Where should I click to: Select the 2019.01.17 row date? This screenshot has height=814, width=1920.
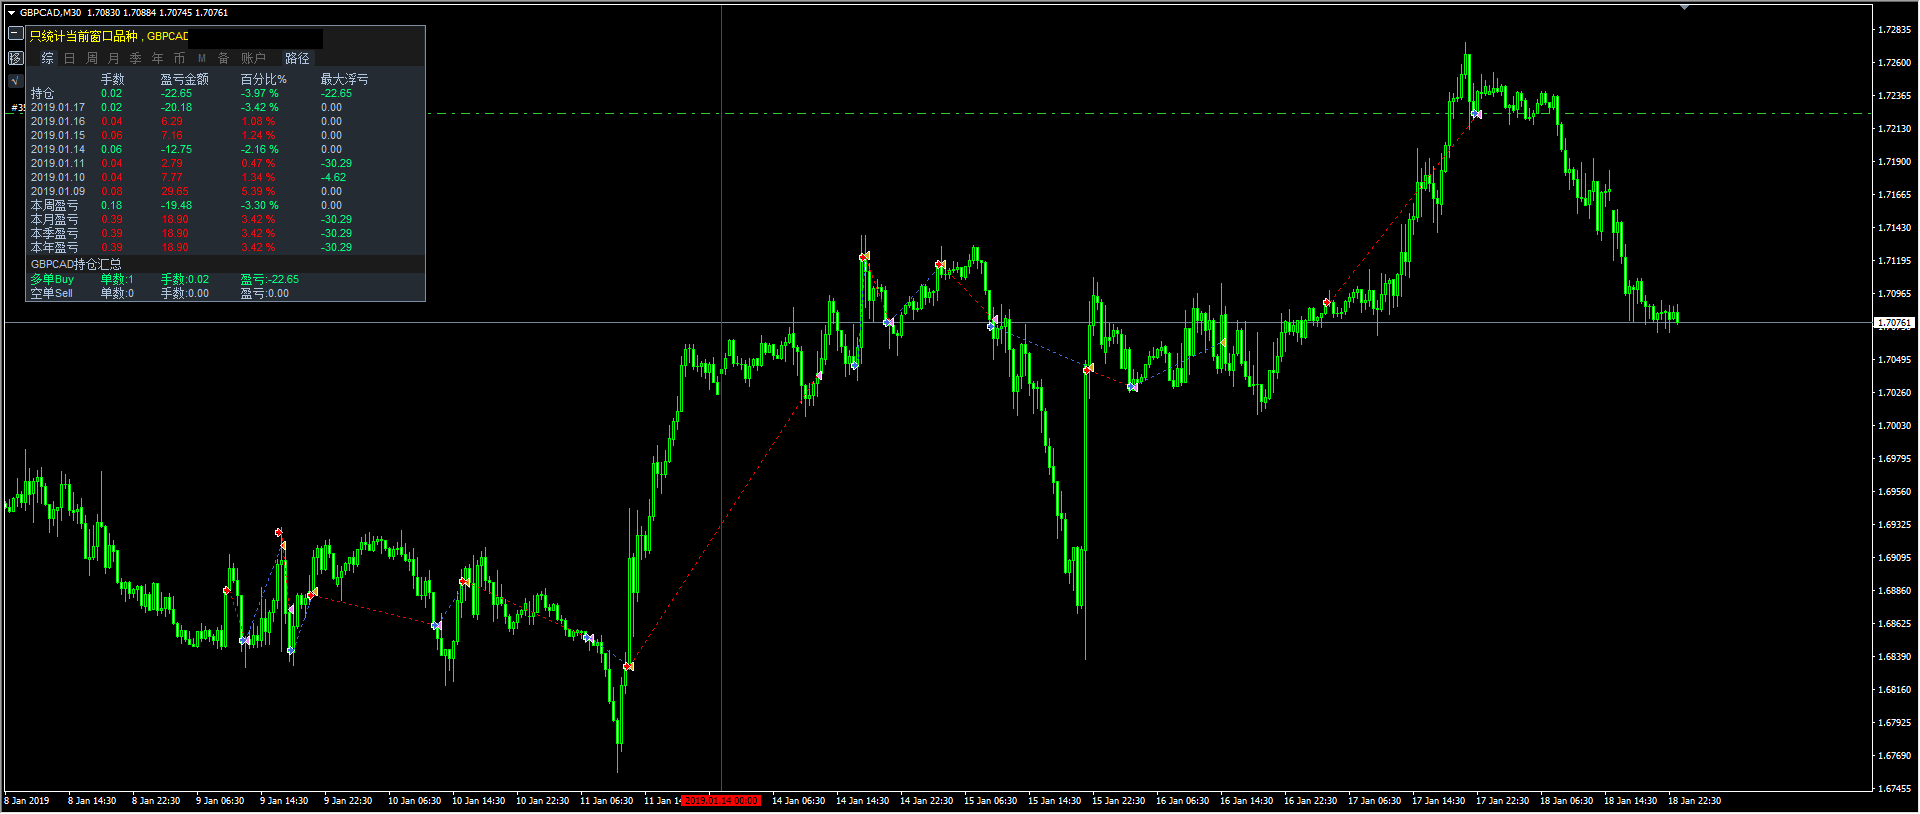point(58,107)
